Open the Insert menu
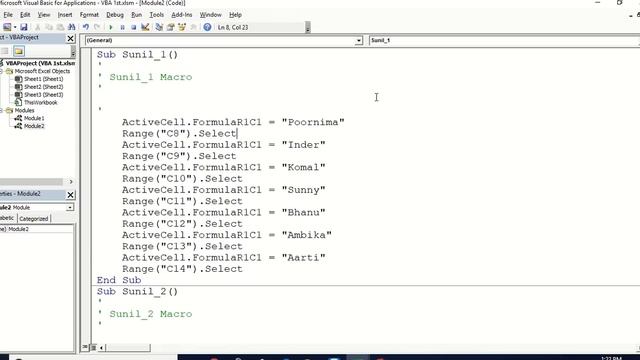Viewport: 640px width, 360px height. [x=64, y=15]
